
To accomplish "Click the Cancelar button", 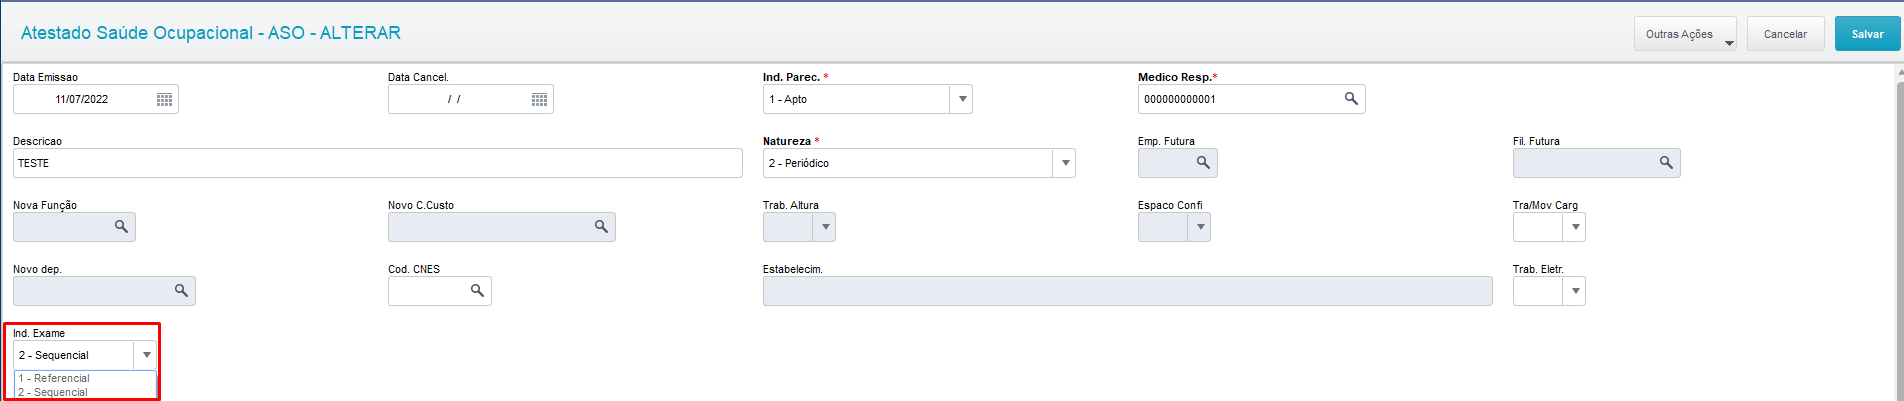I will tap(1785, 34).
